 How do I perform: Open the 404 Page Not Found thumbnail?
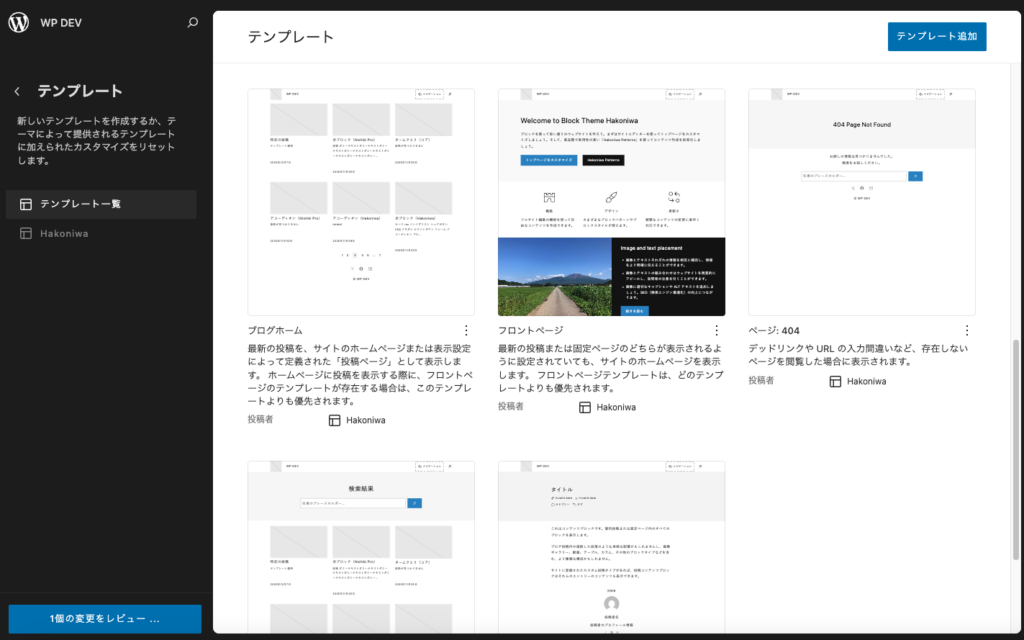(x=861, y=202)
